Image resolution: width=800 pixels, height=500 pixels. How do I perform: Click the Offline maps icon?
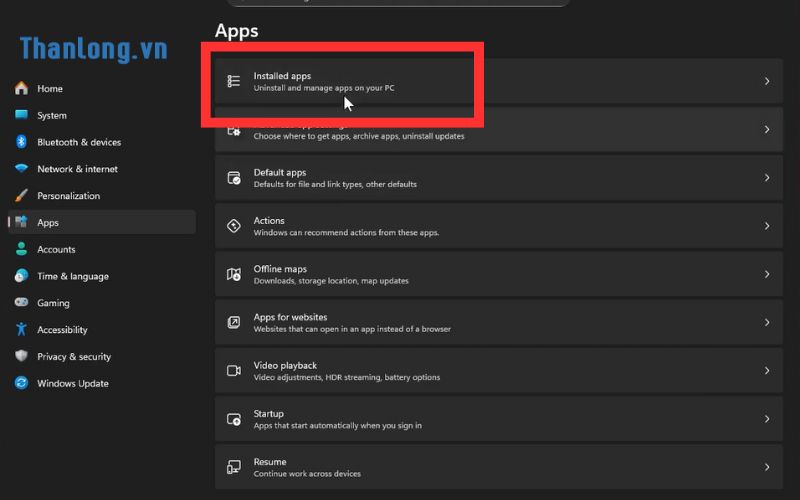click(x=234, y=274)
